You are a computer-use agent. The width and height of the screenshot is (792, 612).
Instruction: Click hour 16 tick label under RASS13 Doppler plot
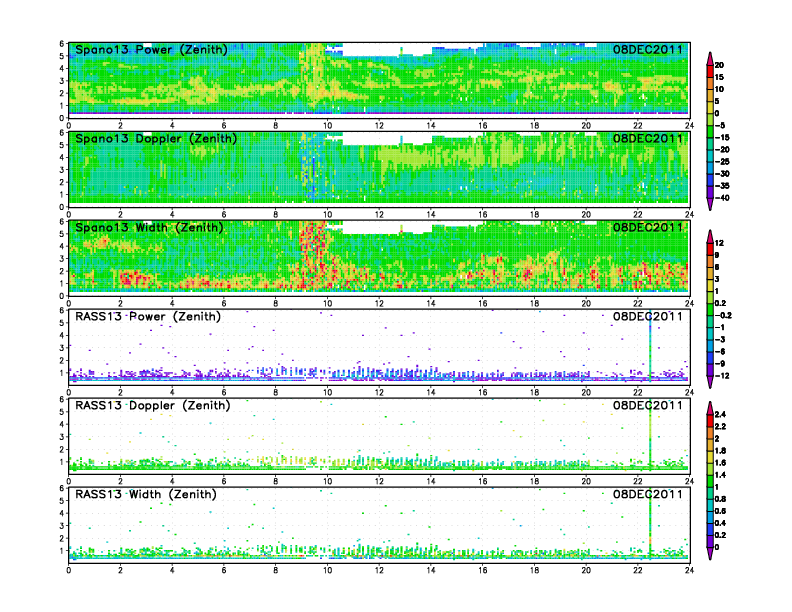[x=482, y=481]
